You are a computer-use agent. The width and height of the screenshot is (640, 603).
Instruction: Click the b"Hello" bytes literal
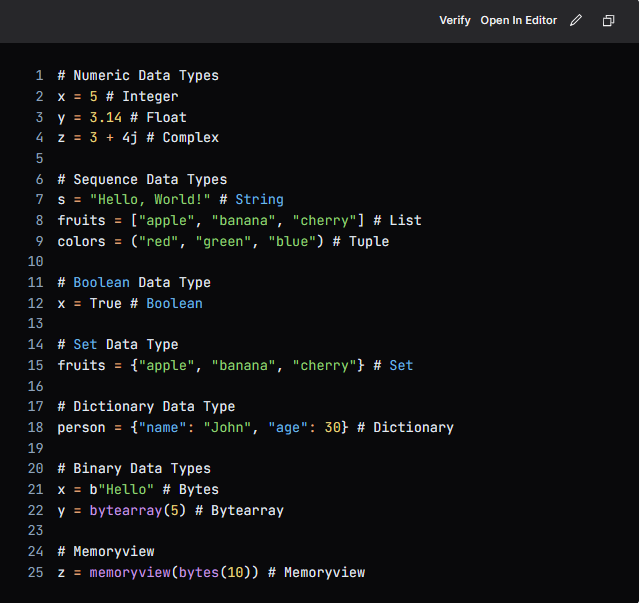pyautogui.click(x=122, y=490)
